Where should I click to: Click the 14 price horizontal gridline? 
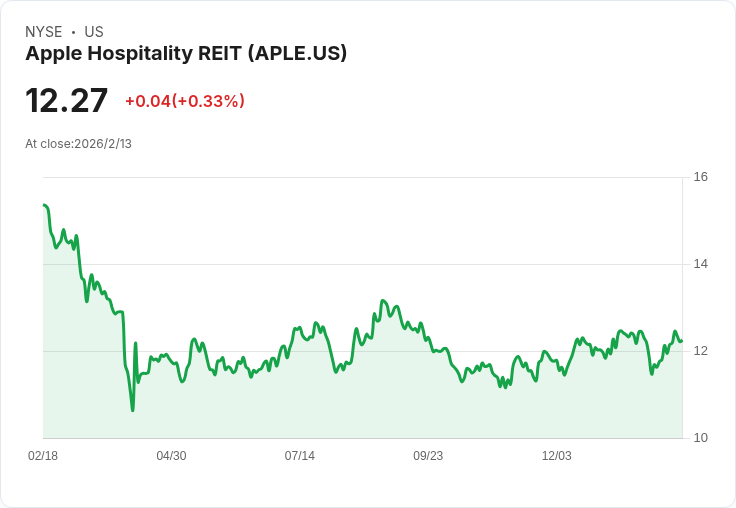(x=363, y=264)
